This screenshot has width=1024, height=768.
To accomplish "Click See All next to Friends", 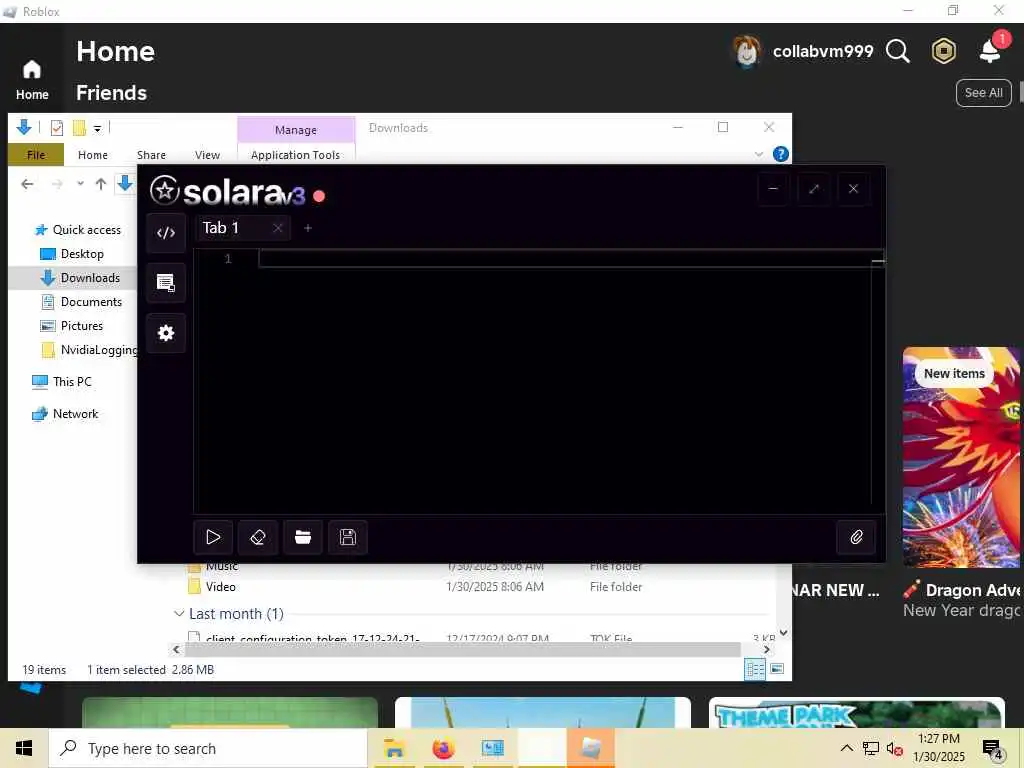I will pos(984,93).
